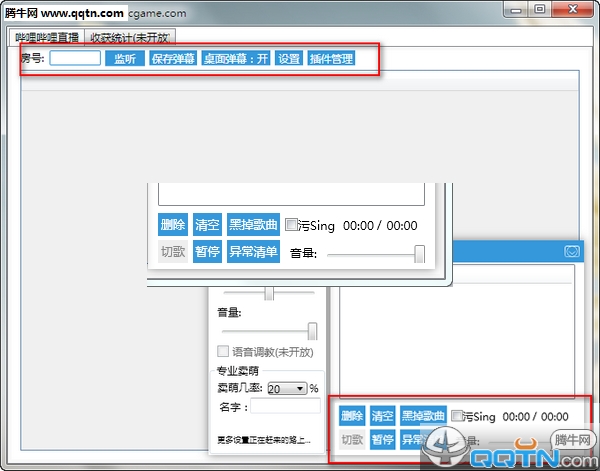Click 暂停 in the lower-right song panel
Screen dimensions: 600x471
point(382,440)
